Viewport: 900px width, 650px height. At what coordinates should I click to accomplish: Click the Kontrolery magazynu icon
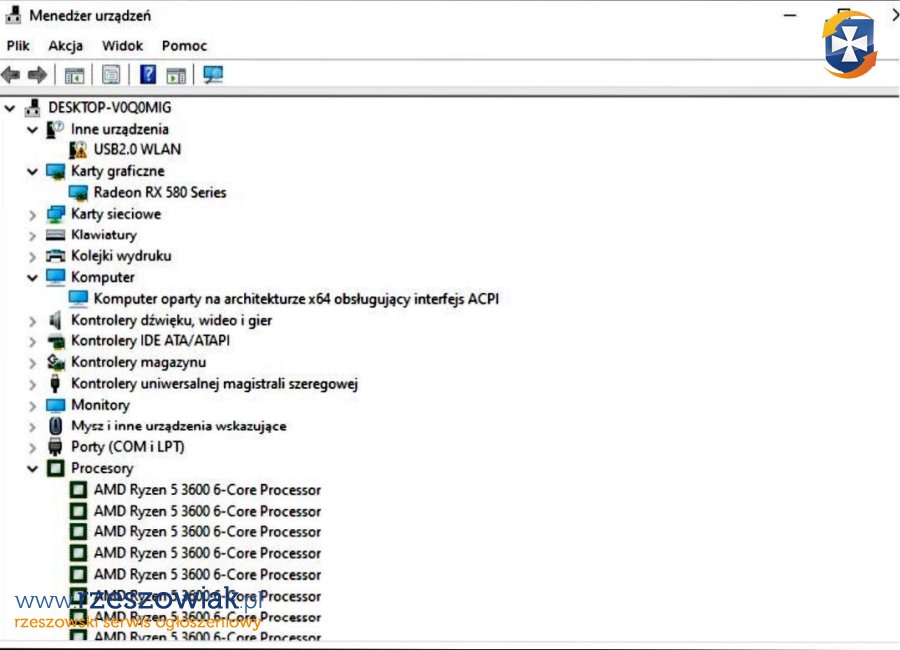[x=56, y=362]
